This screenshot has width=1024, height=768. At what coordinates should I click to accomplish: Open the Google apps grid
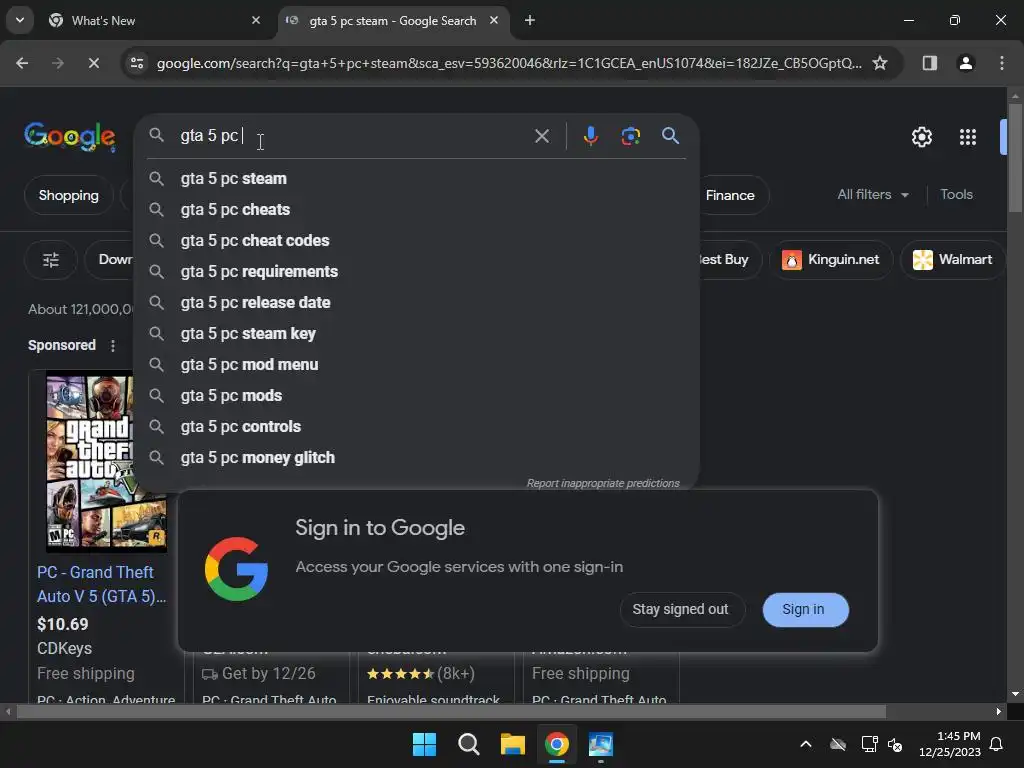point(967,137)
